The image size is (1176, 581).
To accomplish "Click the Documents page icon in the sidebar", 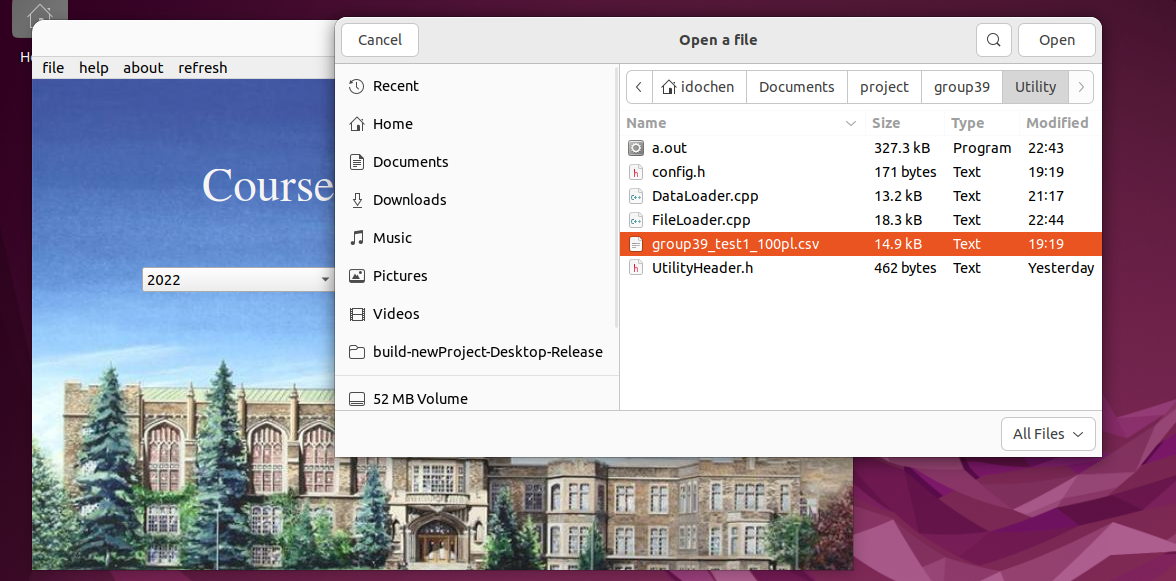I will pos(358,162).
